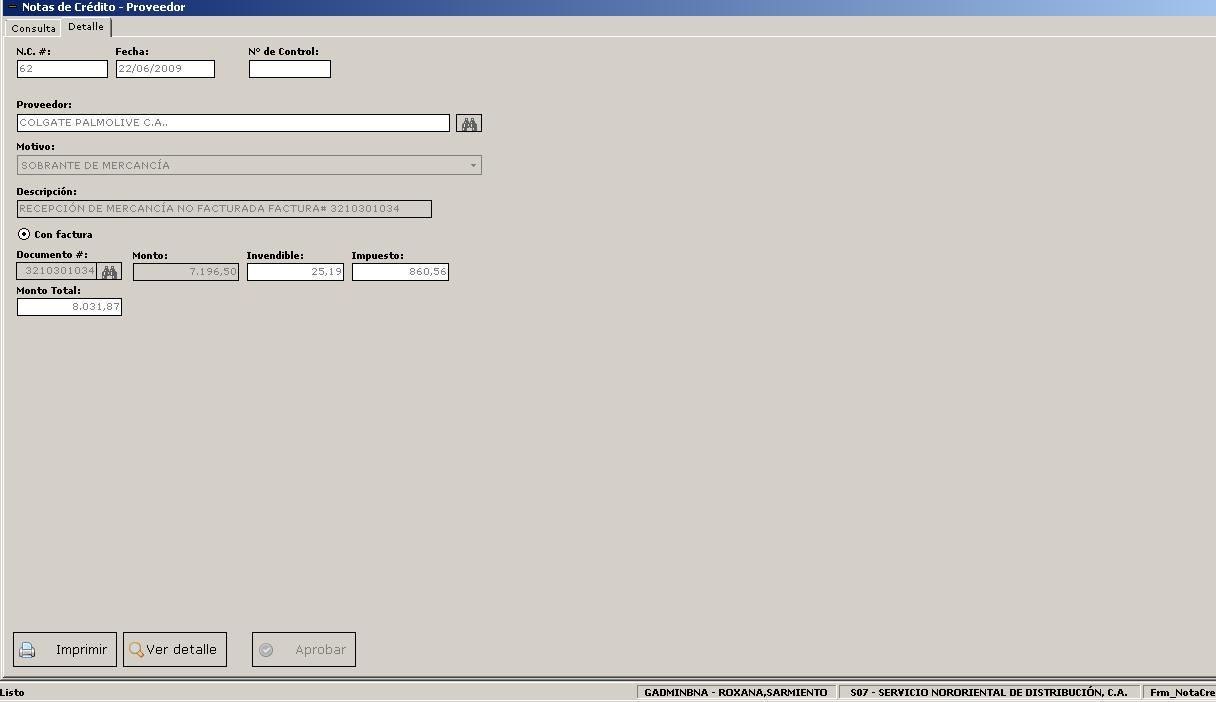Click the Proveedor text field
The image size is (1216, 702).
pyautogui.click(x=233, y=123)
